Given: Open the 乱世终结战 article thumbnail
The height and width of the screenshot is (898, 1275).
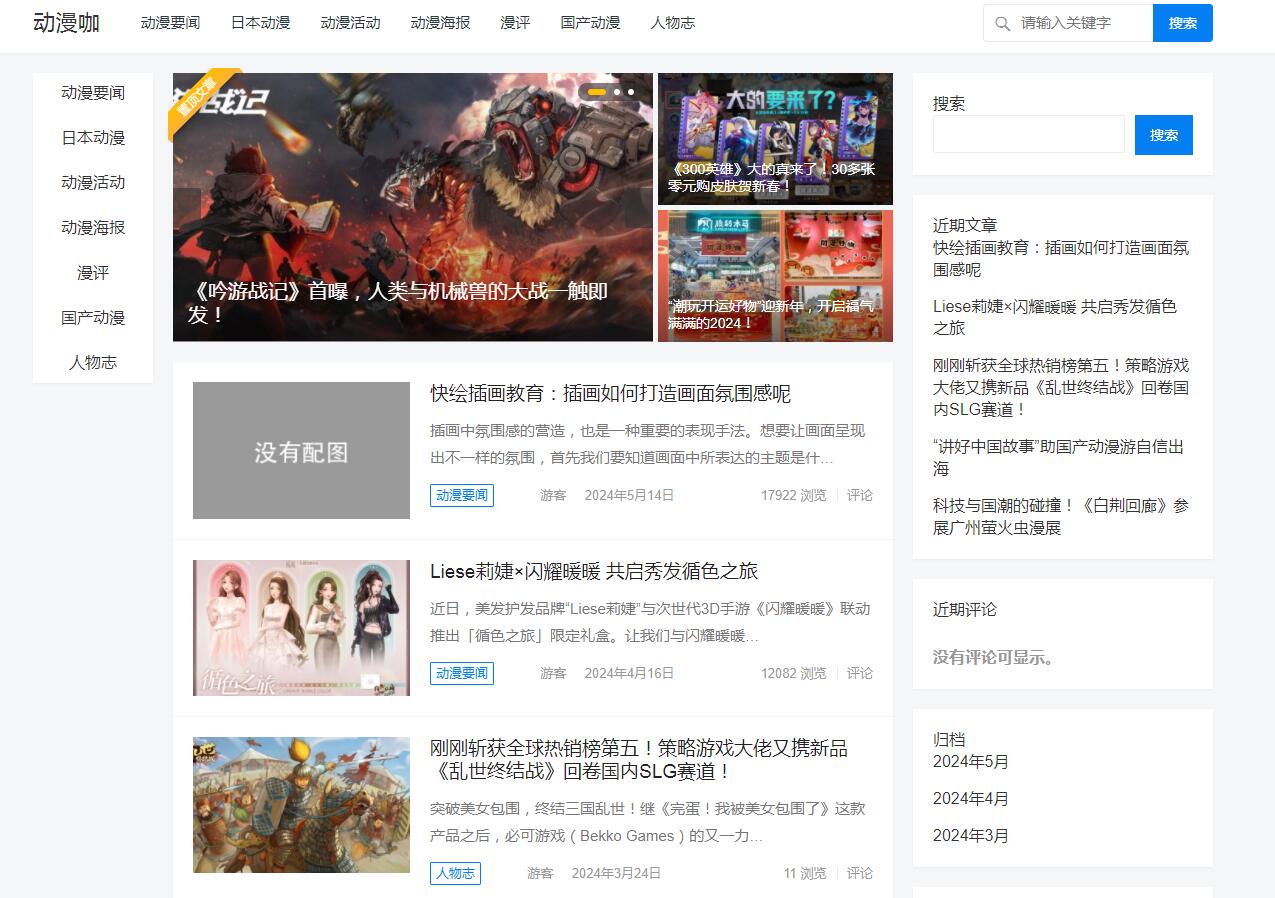Looking at the screenshot, I should pyautogui.click(x=301, y=805).
